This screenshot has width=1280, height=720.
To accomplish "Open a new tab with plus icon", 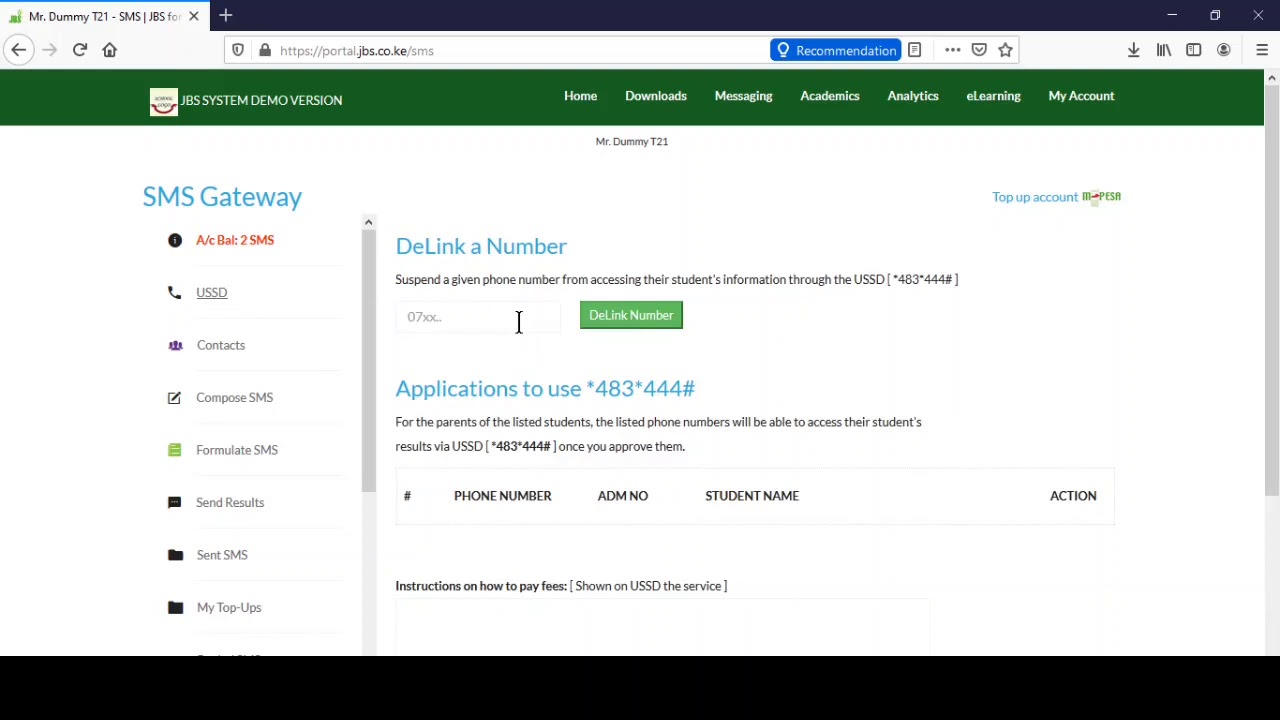I will (226, 16).
